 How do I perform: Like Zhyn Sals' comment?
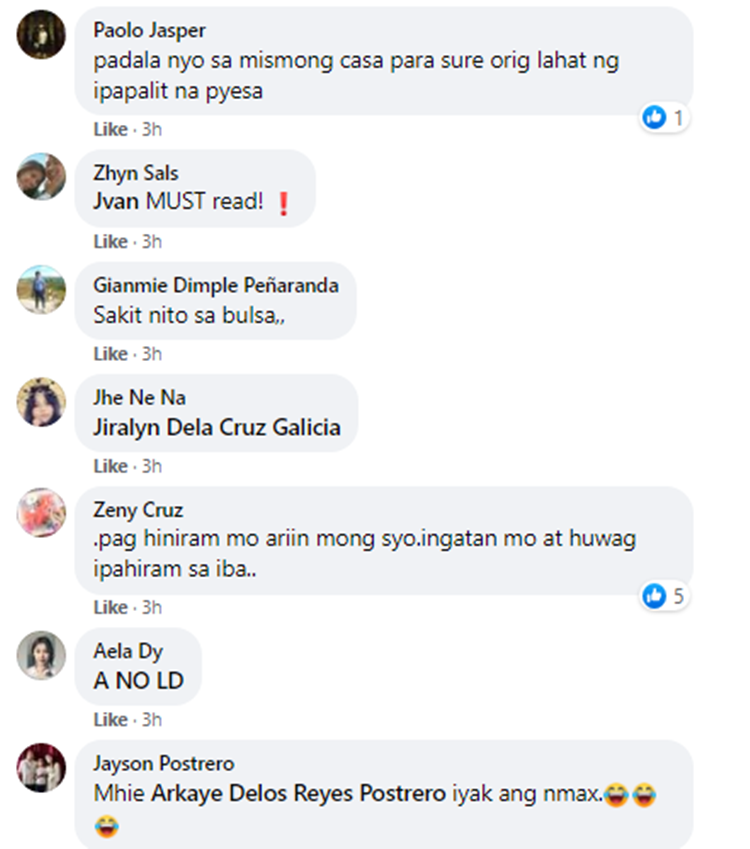pyautogui.click(x=110, y=241)
